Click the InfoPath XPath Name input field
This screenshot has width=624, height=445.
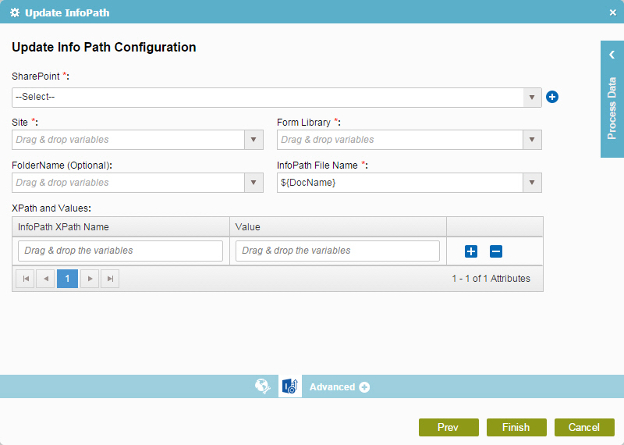click(120, 251)
